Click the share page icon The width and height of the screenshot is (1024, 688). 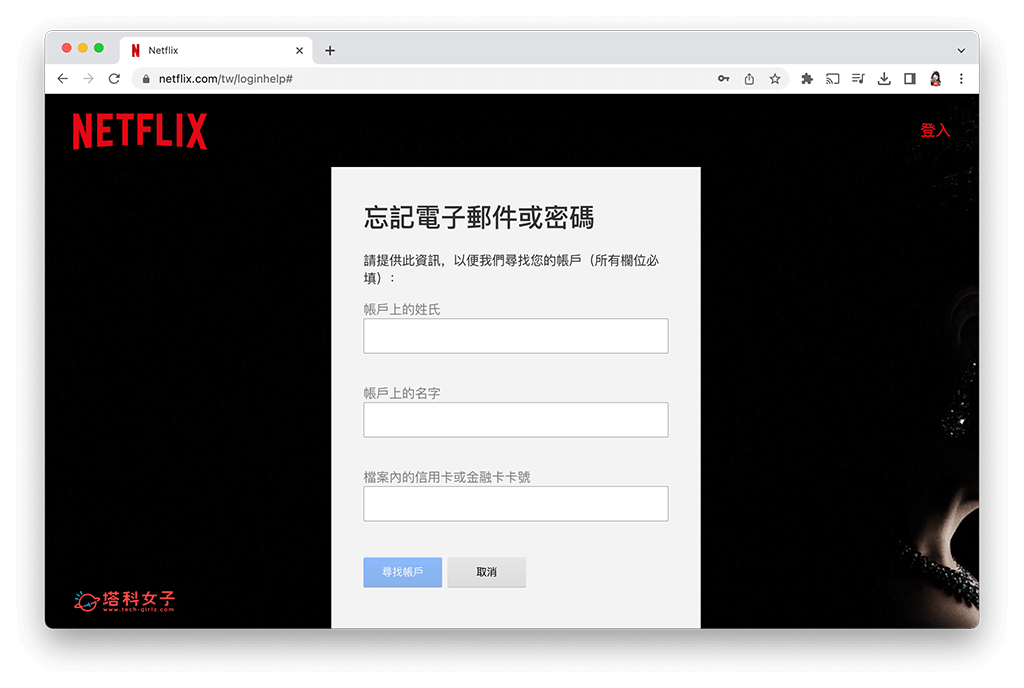[749, 79]
